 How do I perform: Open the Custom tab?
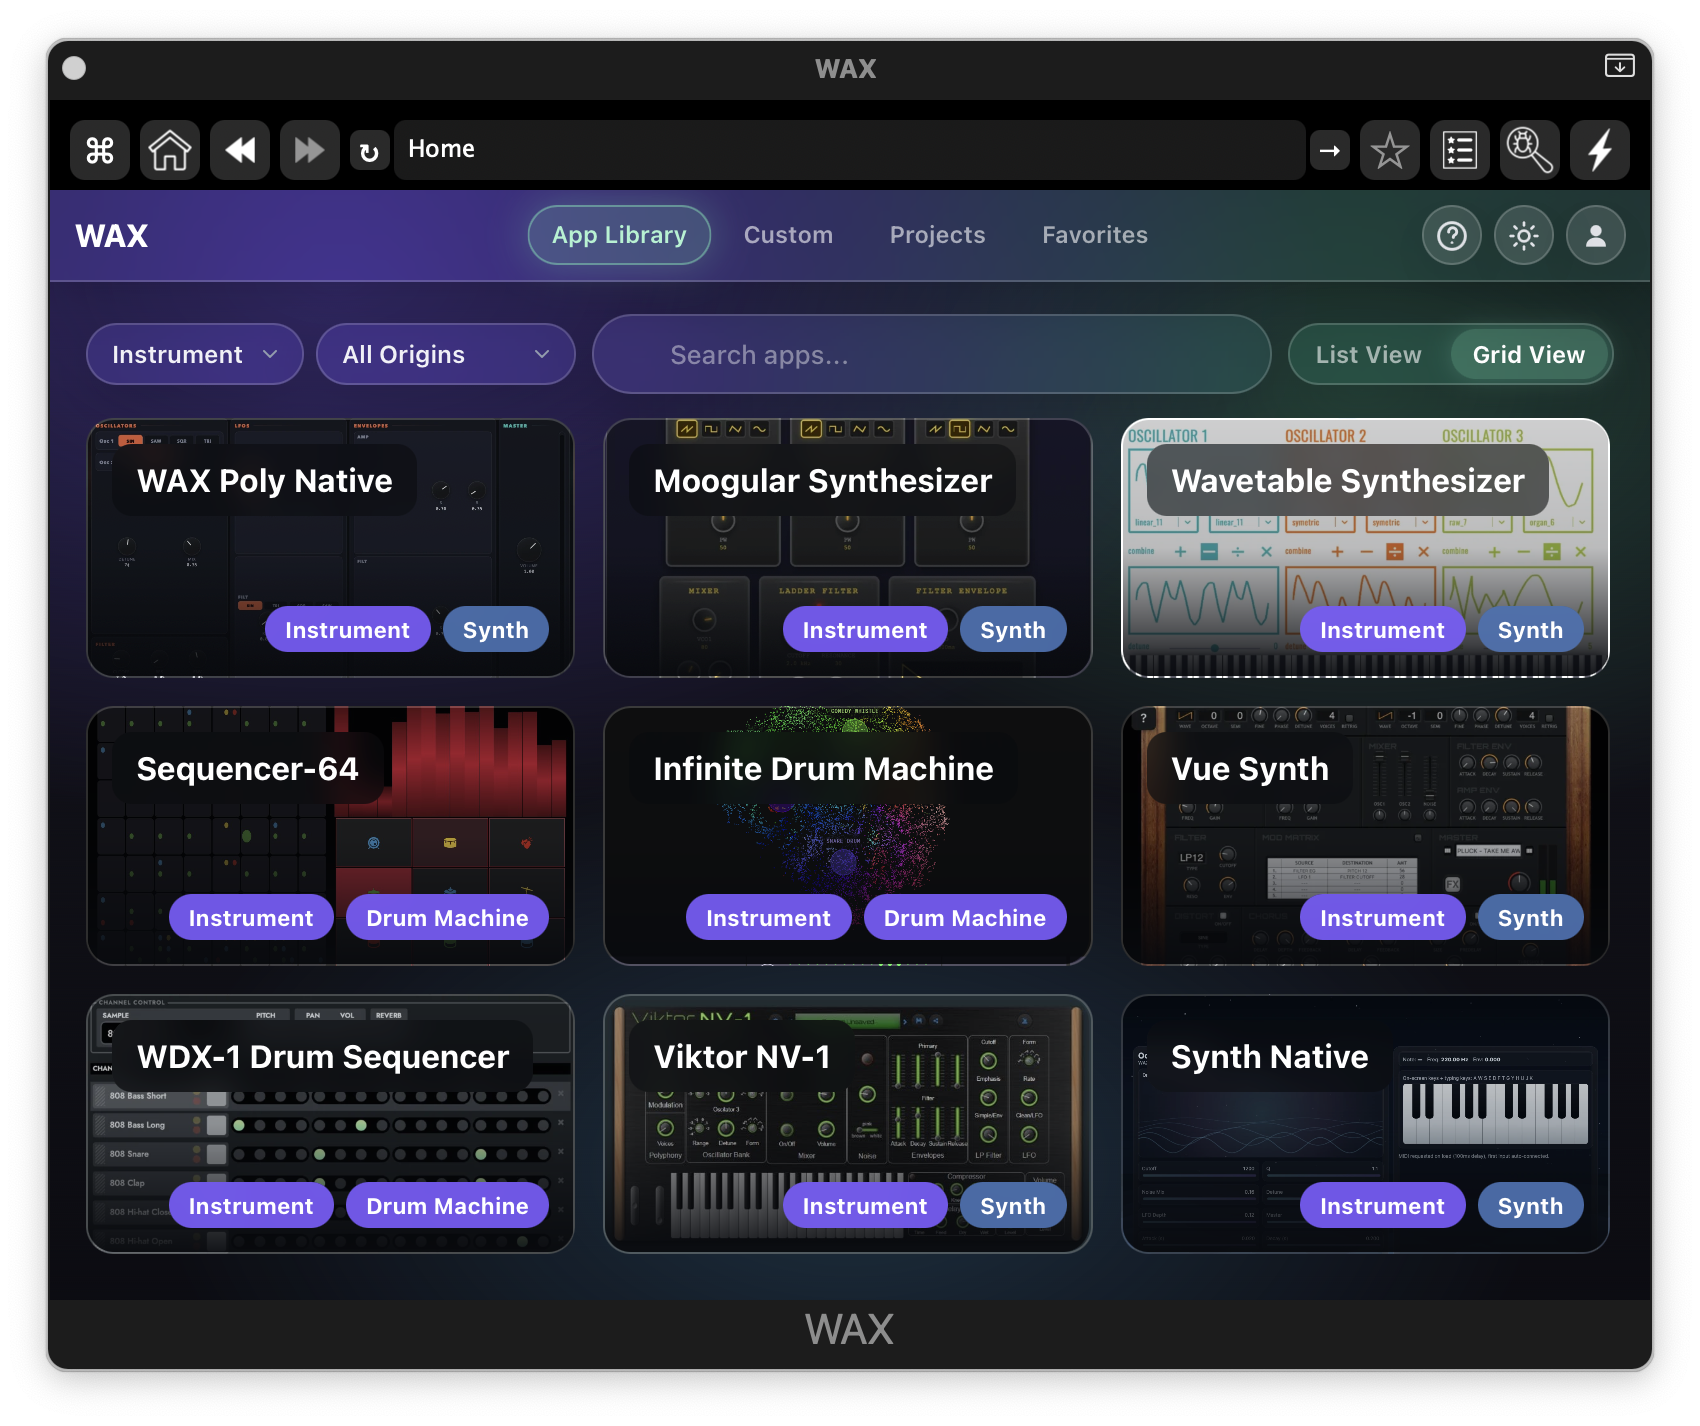point(788,235)
